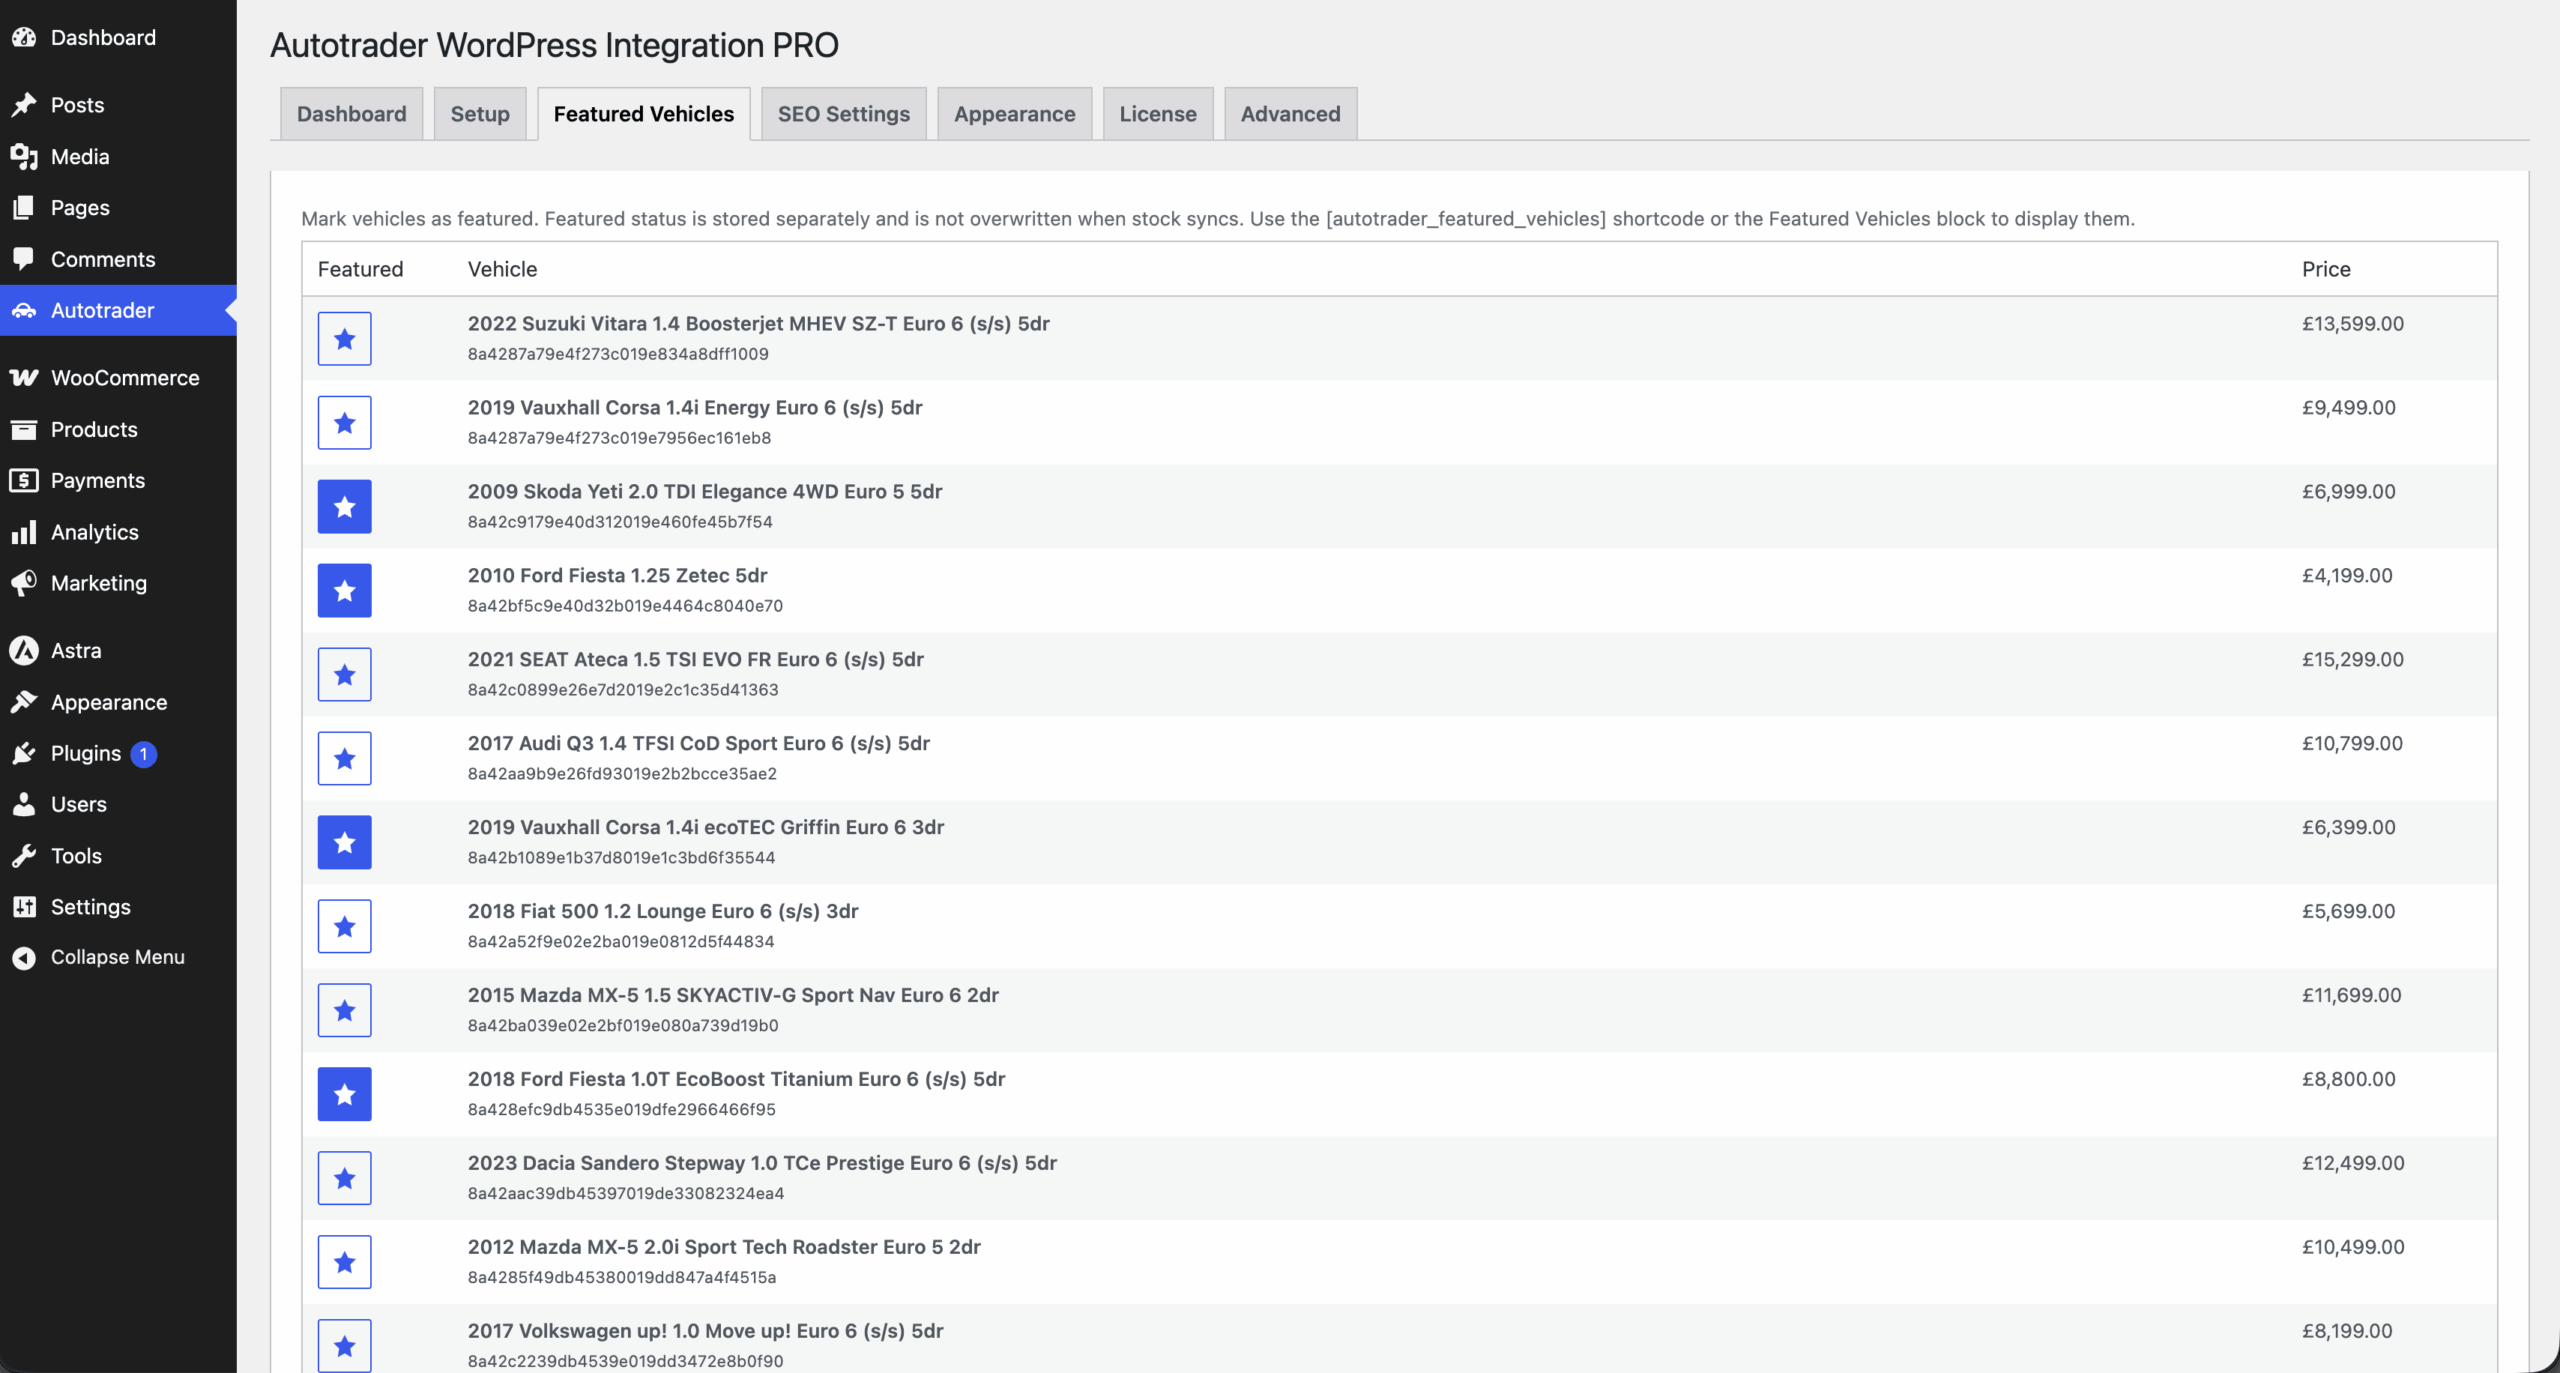The height and width of the screenshot is (1373, 2560).
Task: Toggle featured star for 2019 Vauxhall Corsa Energy
Action: click(345, 423)
